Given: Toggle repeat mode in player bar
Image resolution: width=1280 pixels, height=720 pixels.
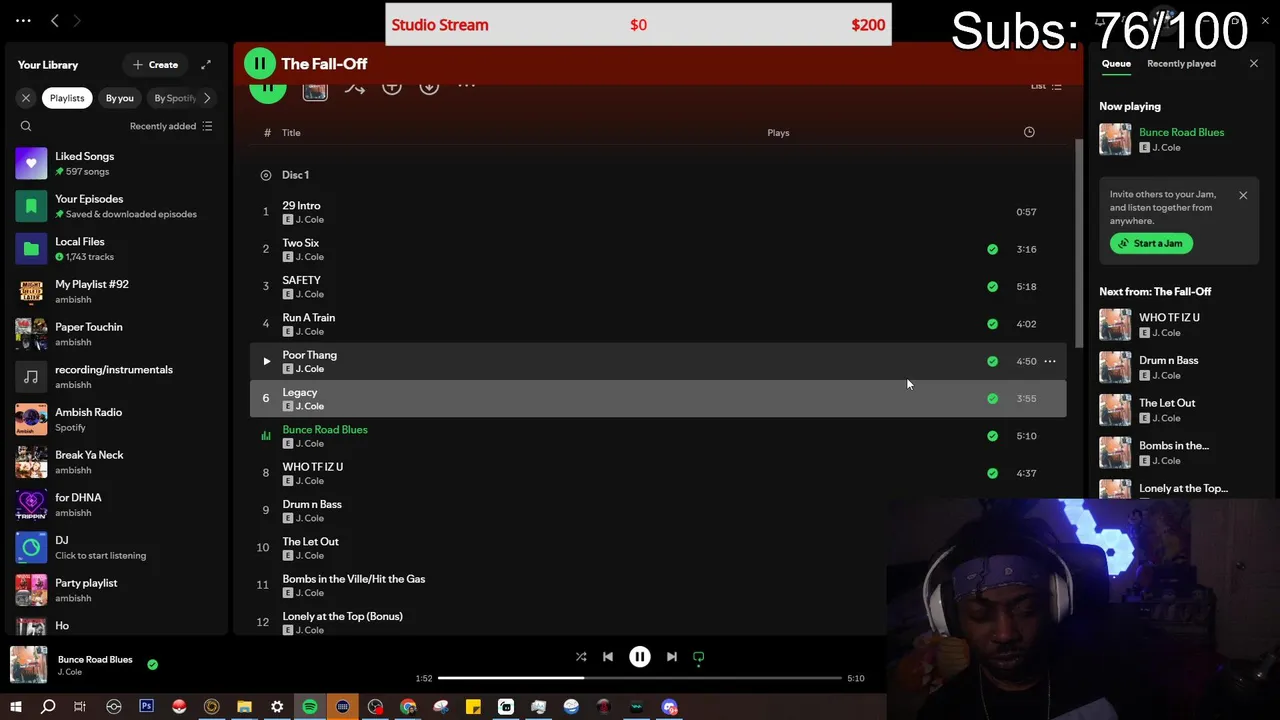Looking at the screenshot, I should (699, 657).
